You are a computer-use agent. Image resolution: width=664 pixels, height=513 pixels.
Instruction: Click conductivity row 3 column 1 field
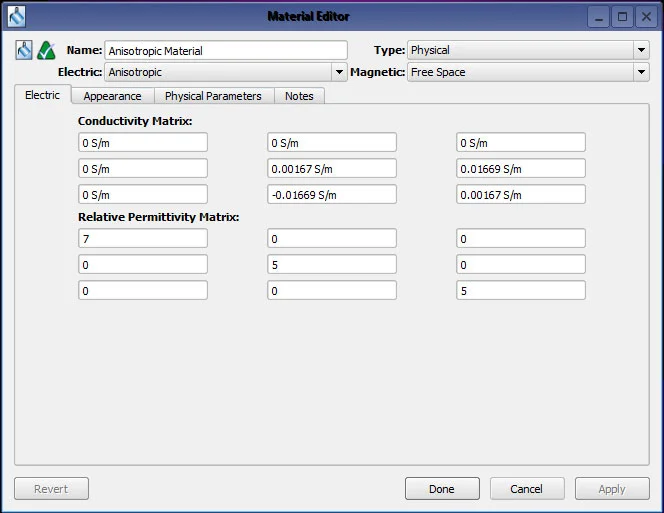tap(143, 194)
